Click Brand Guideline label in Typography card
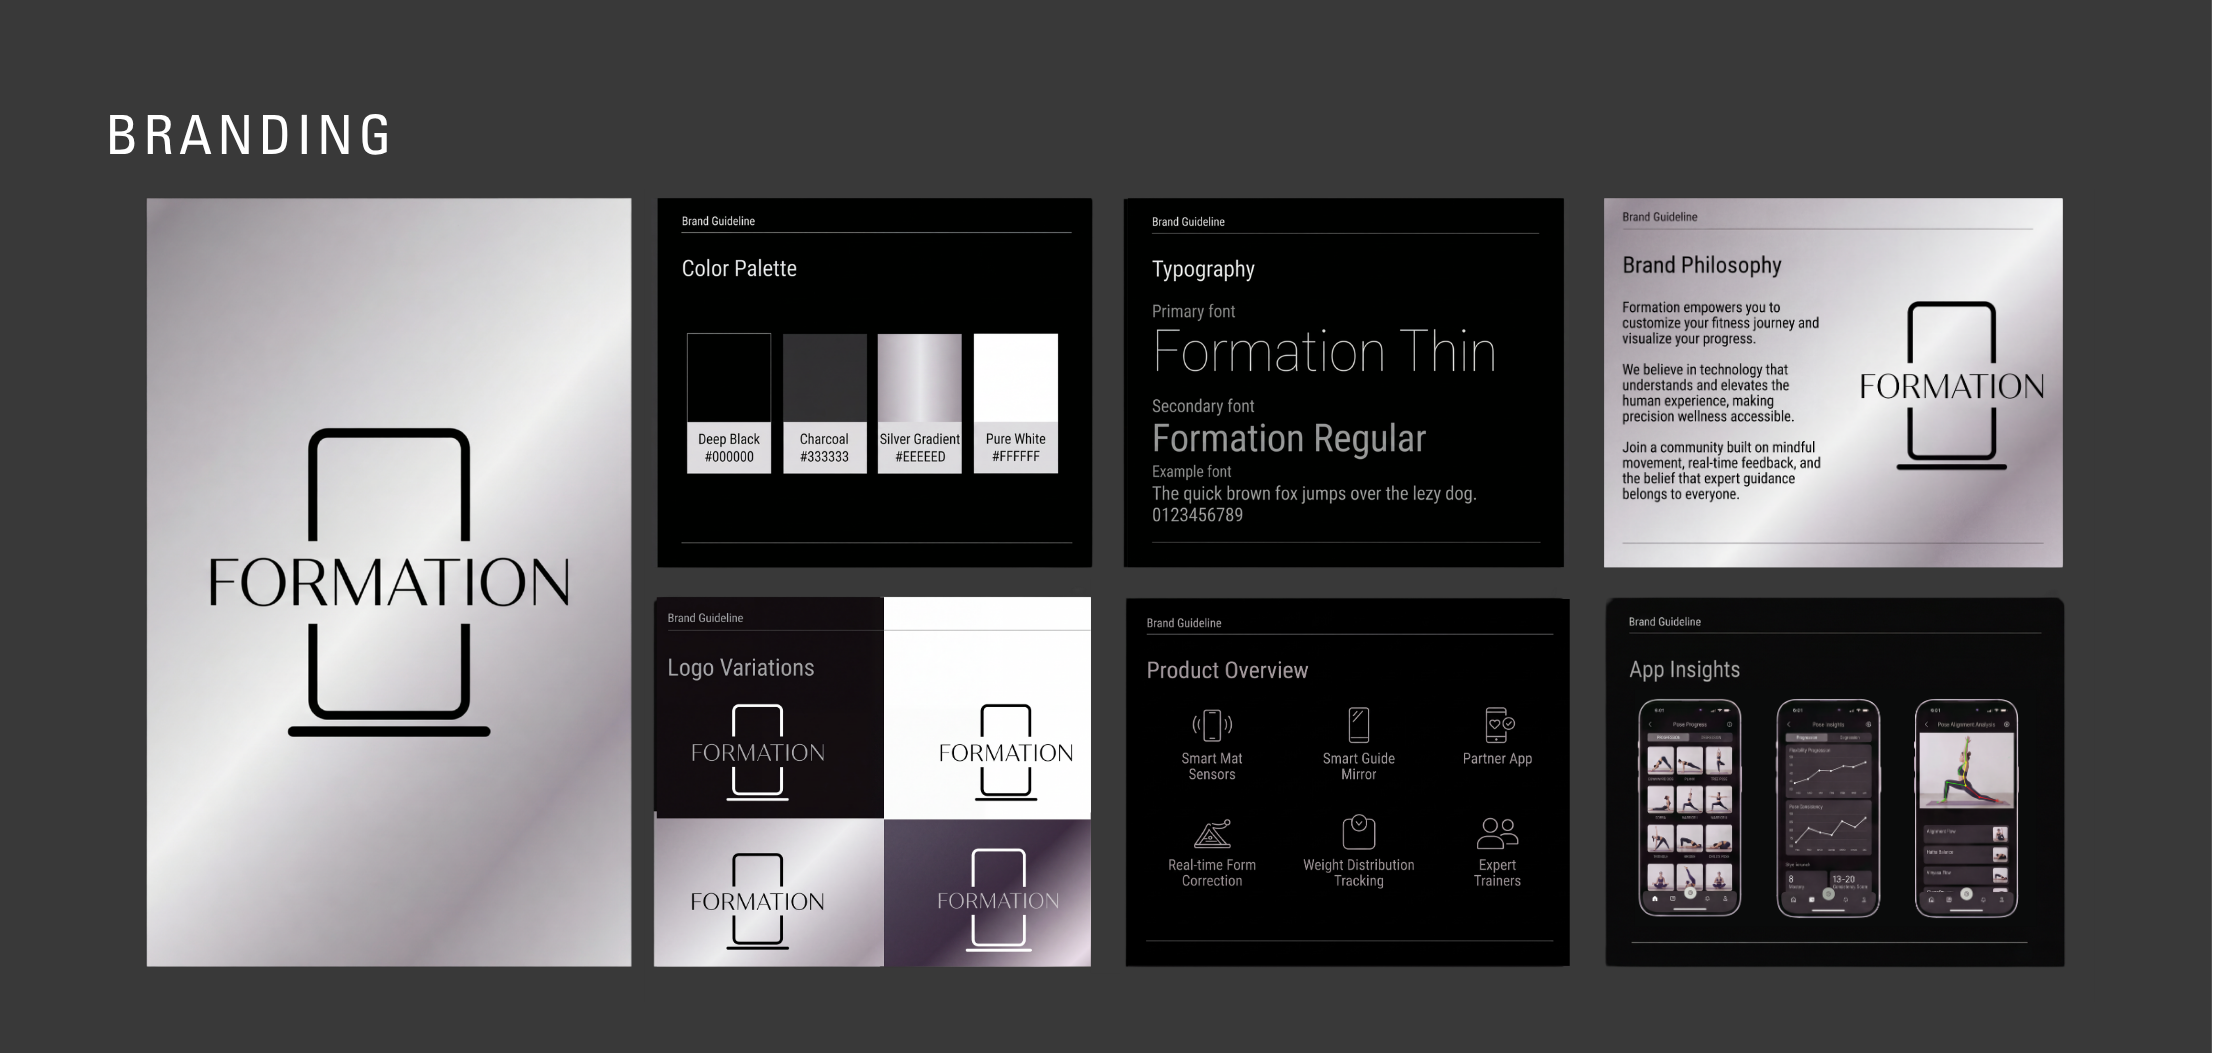The image size is (2223, 1053). (x=1188, y=222)
